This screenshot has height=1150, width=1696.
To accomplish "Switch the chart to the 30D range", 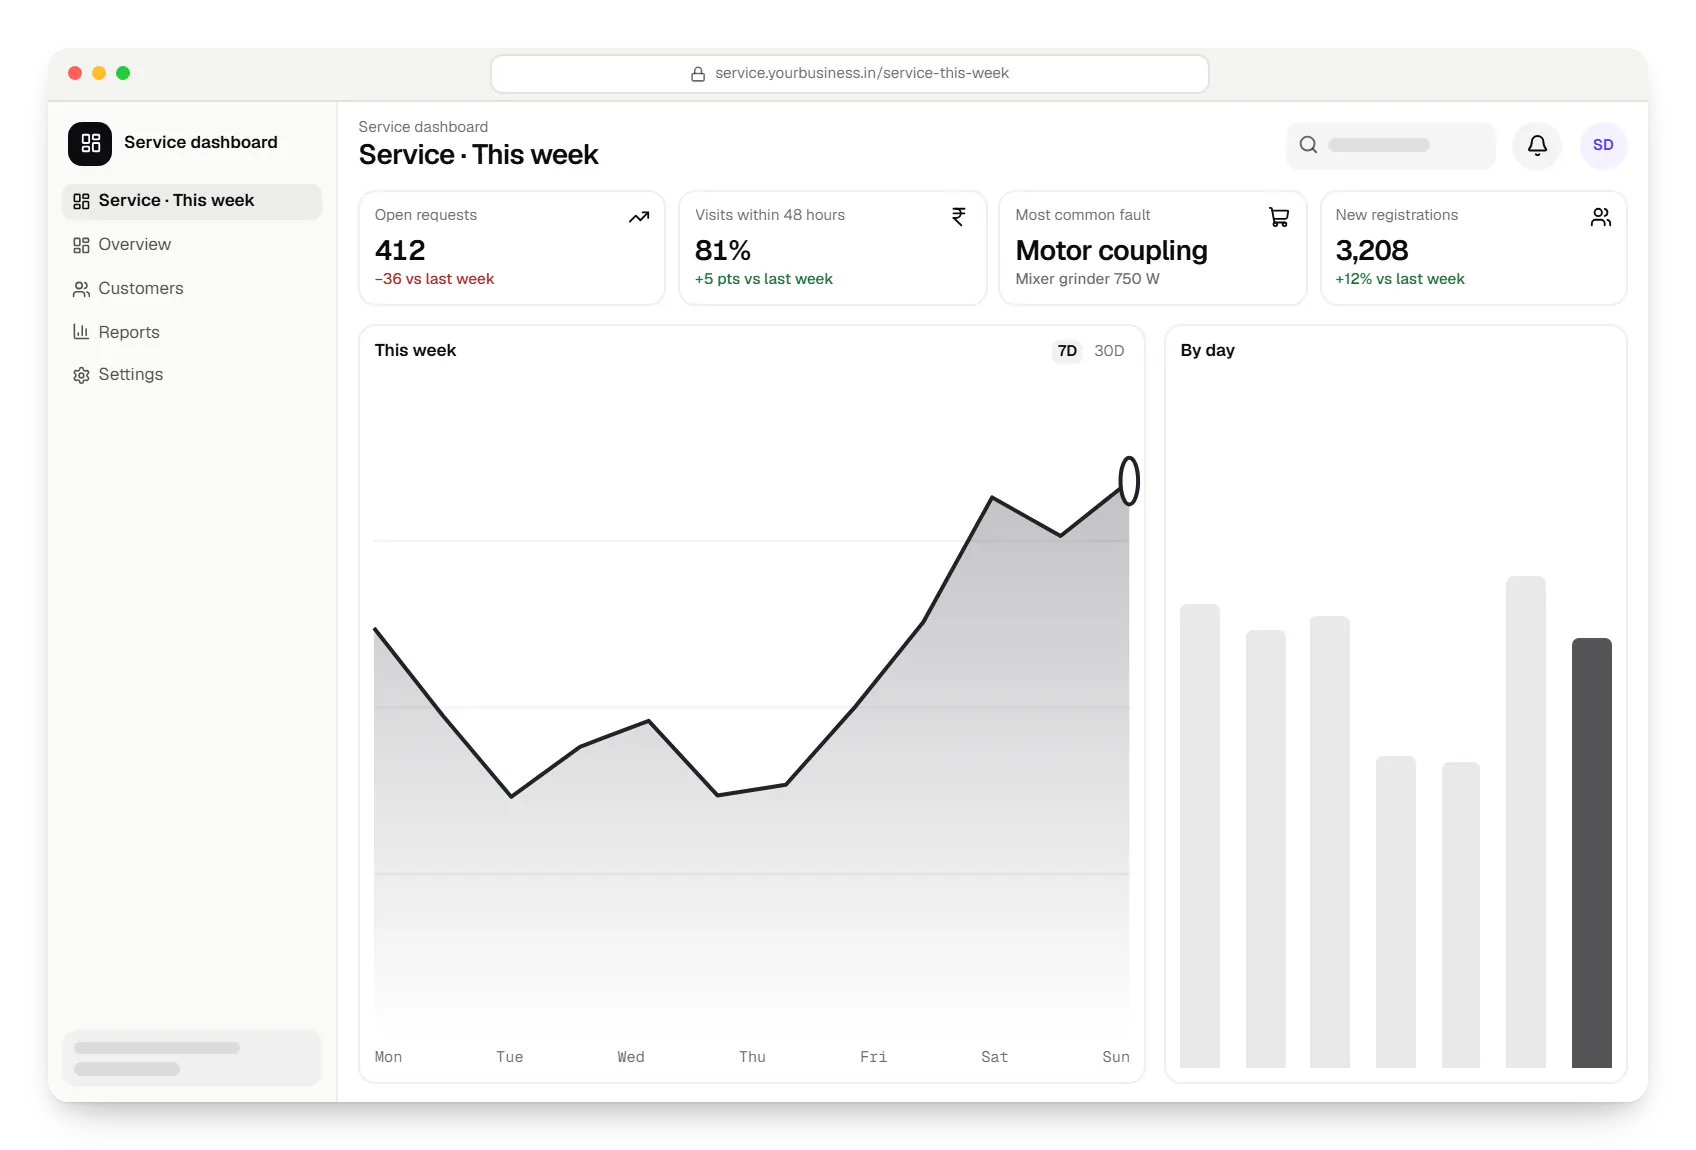I will pos(1109,351).
